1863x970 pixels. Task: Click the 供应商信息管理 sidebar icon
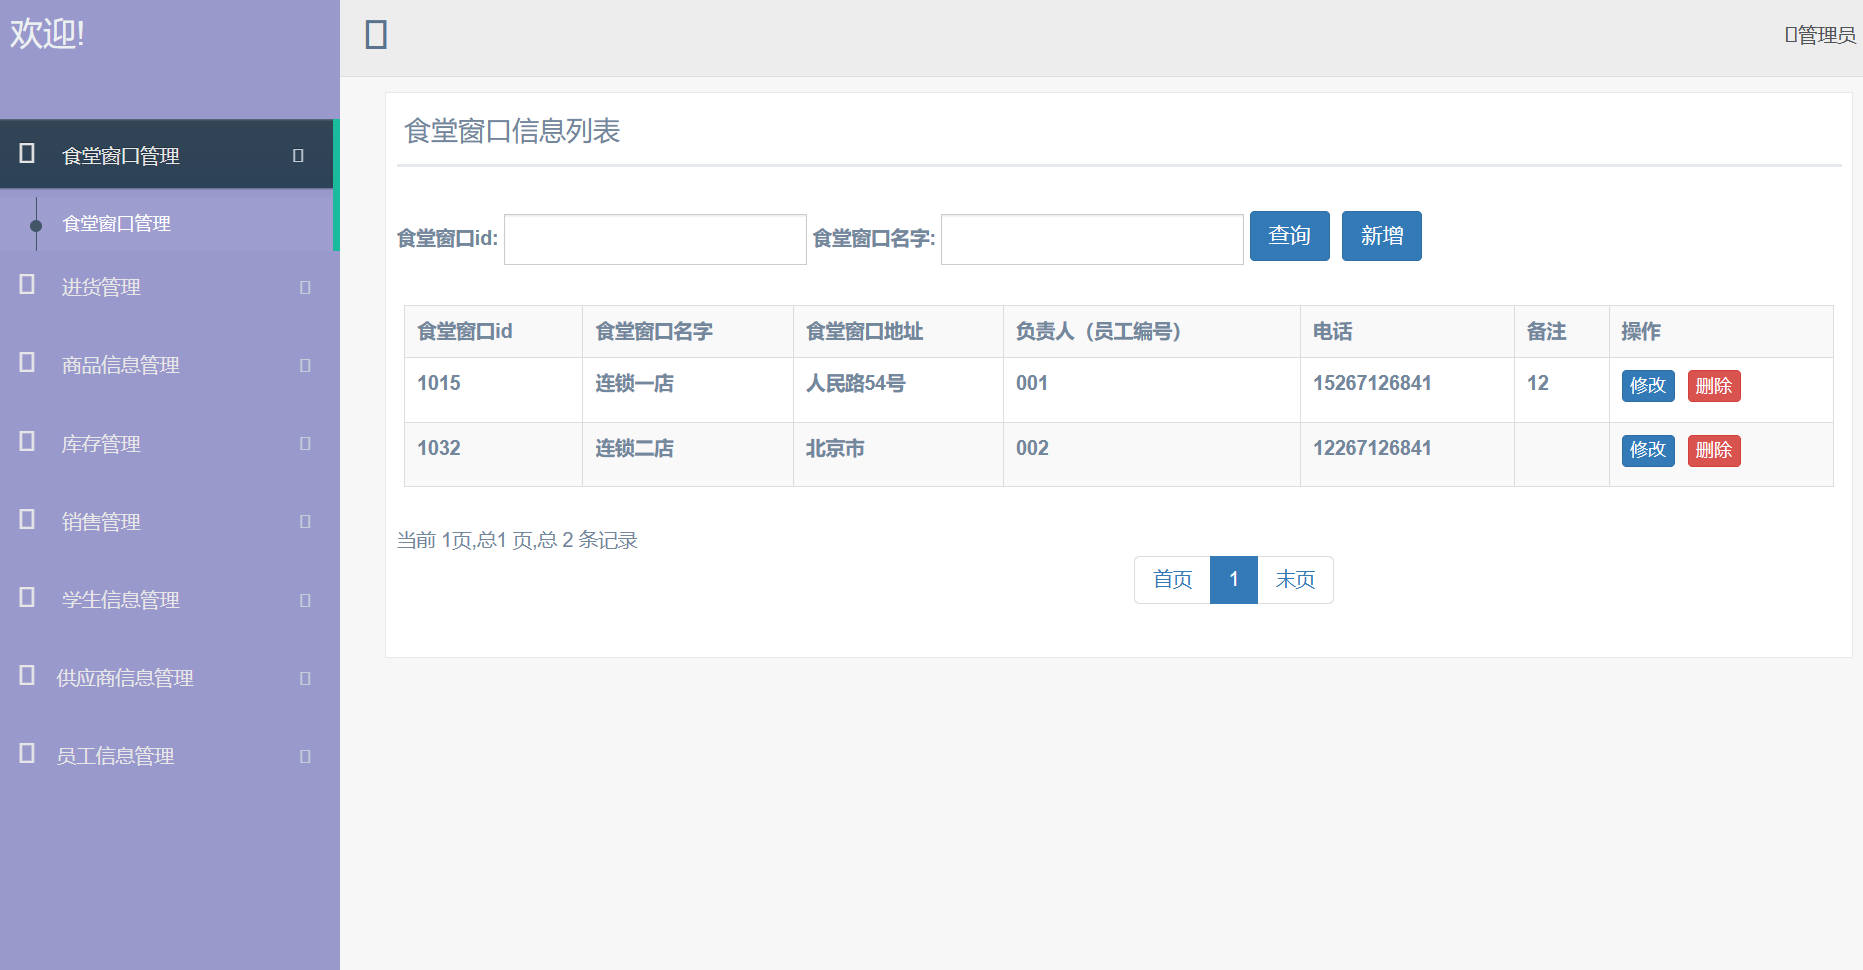(25, 676)
